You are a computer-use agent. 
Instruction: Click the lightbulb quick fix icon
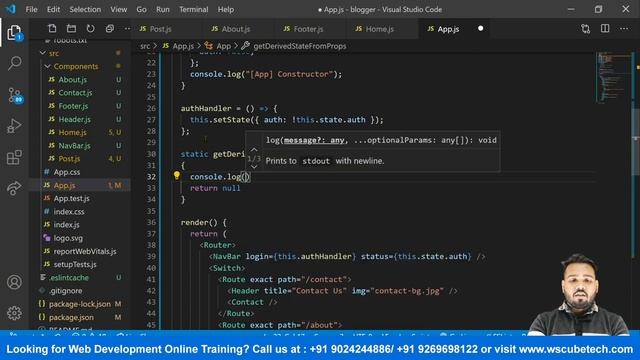(177, 176)
